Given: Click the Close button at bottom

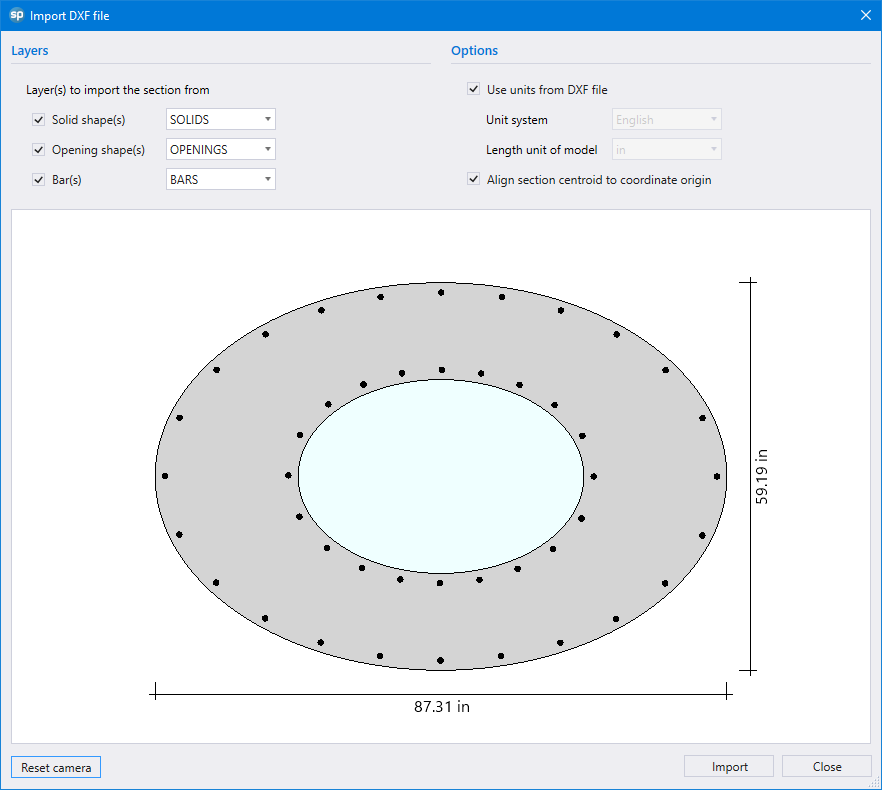Looking at the screenshot, I should pos(827,767).
